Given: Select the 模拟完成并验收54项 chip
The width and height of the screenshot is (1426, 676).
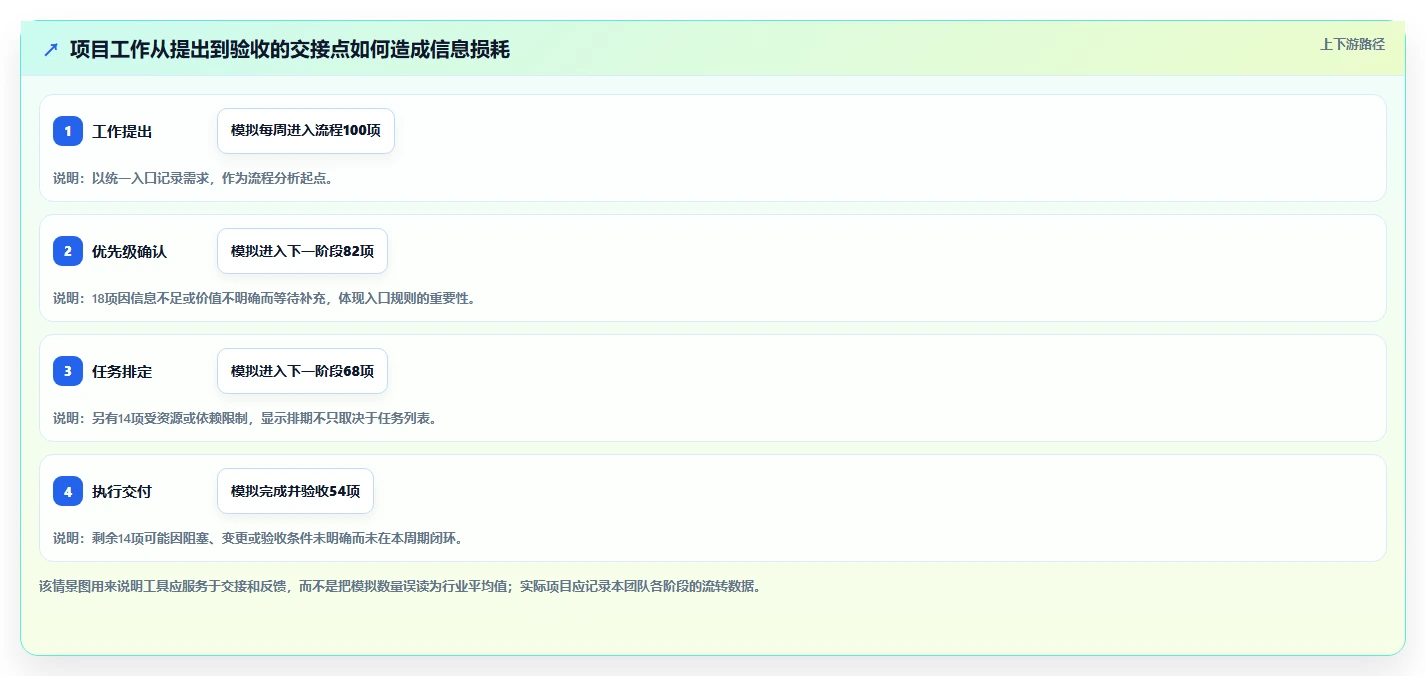Looking at the screenshot, I should [295, 491].
